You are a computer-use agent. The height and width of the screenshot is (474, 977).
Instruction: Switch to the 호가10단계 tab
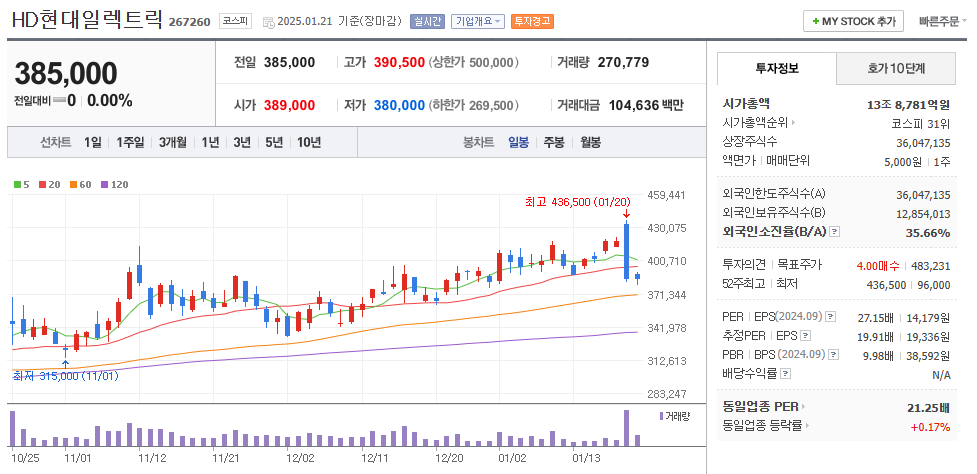point(895,69)
